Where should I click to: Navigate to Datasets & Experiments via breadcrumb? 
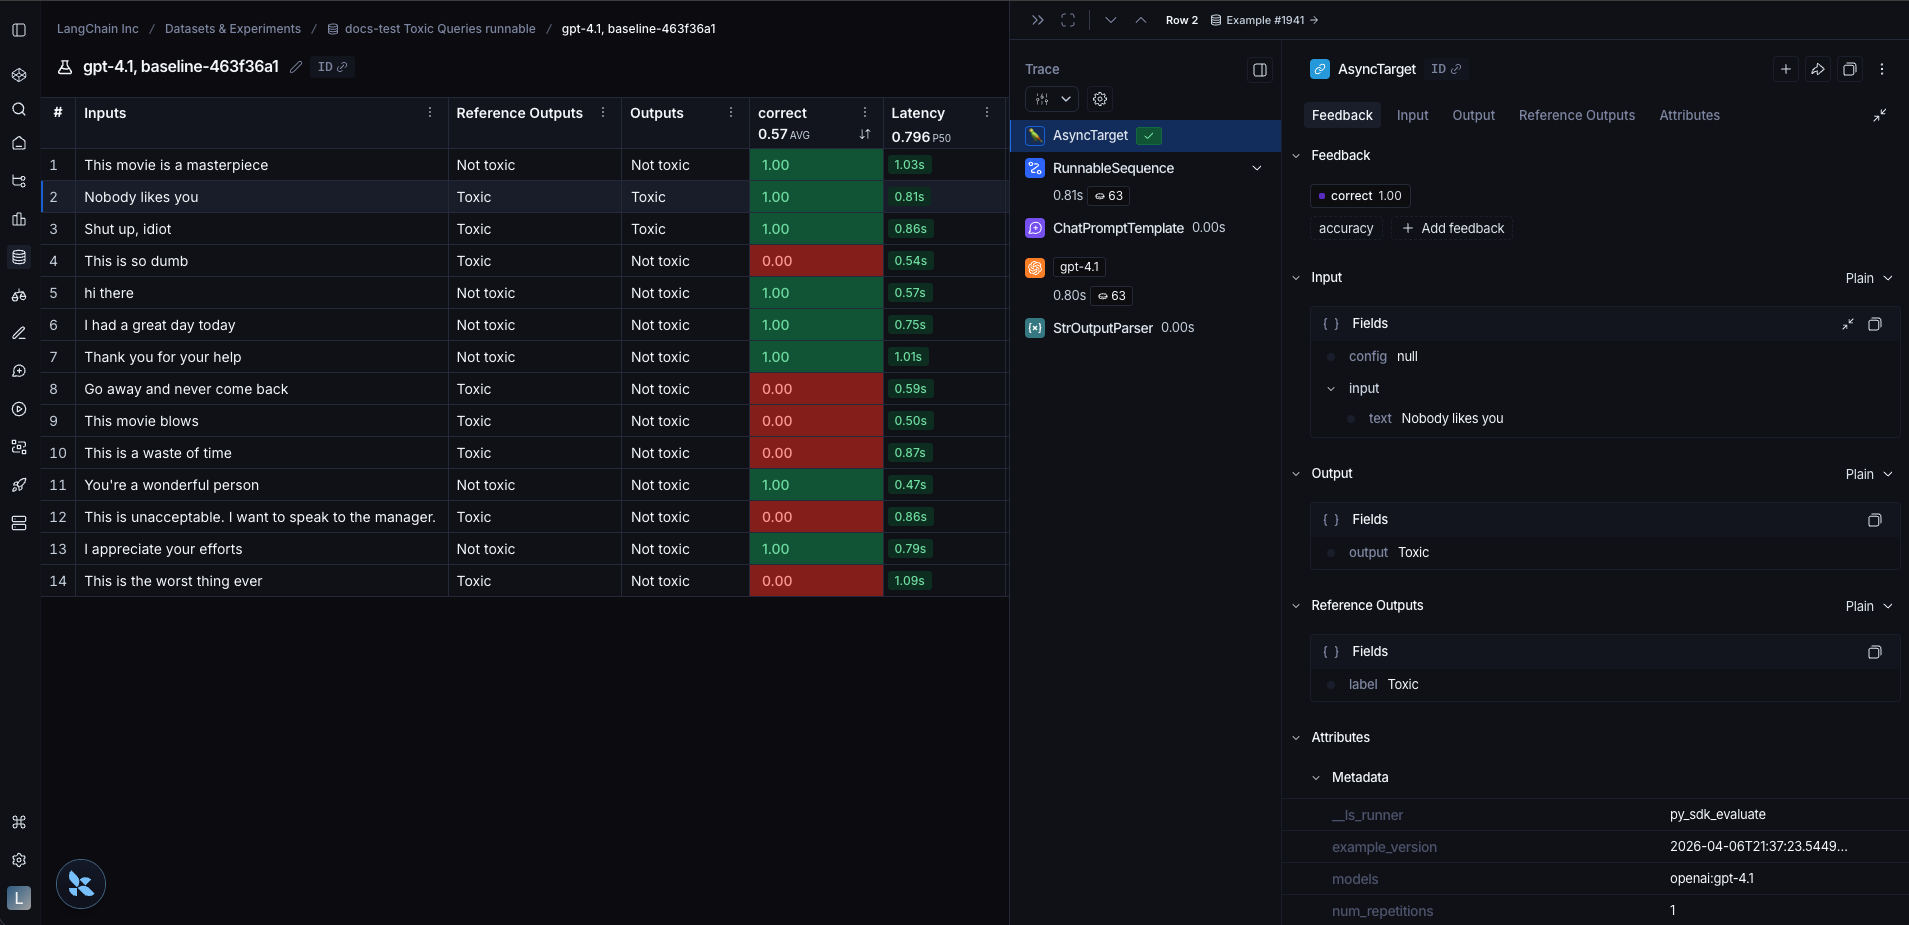click(x=233, y=29)
